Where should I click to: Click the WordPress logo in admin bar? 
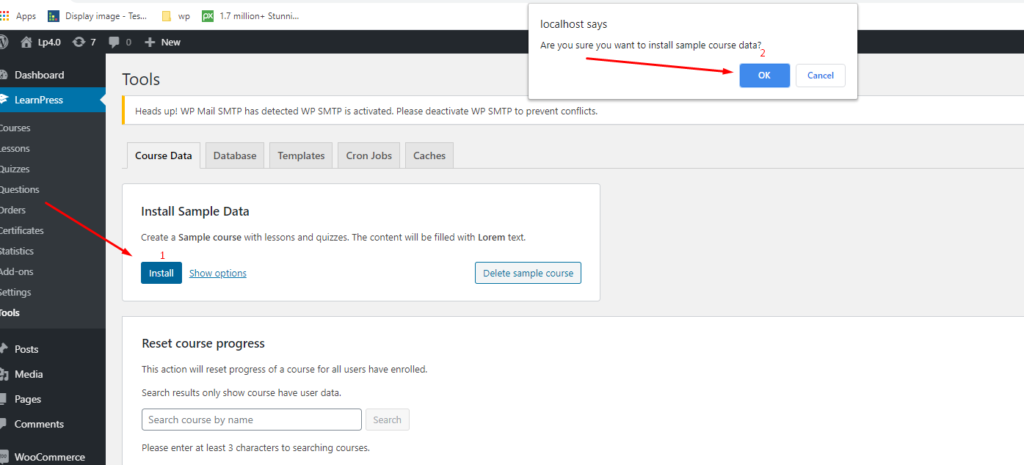click(x=5, y=42)
